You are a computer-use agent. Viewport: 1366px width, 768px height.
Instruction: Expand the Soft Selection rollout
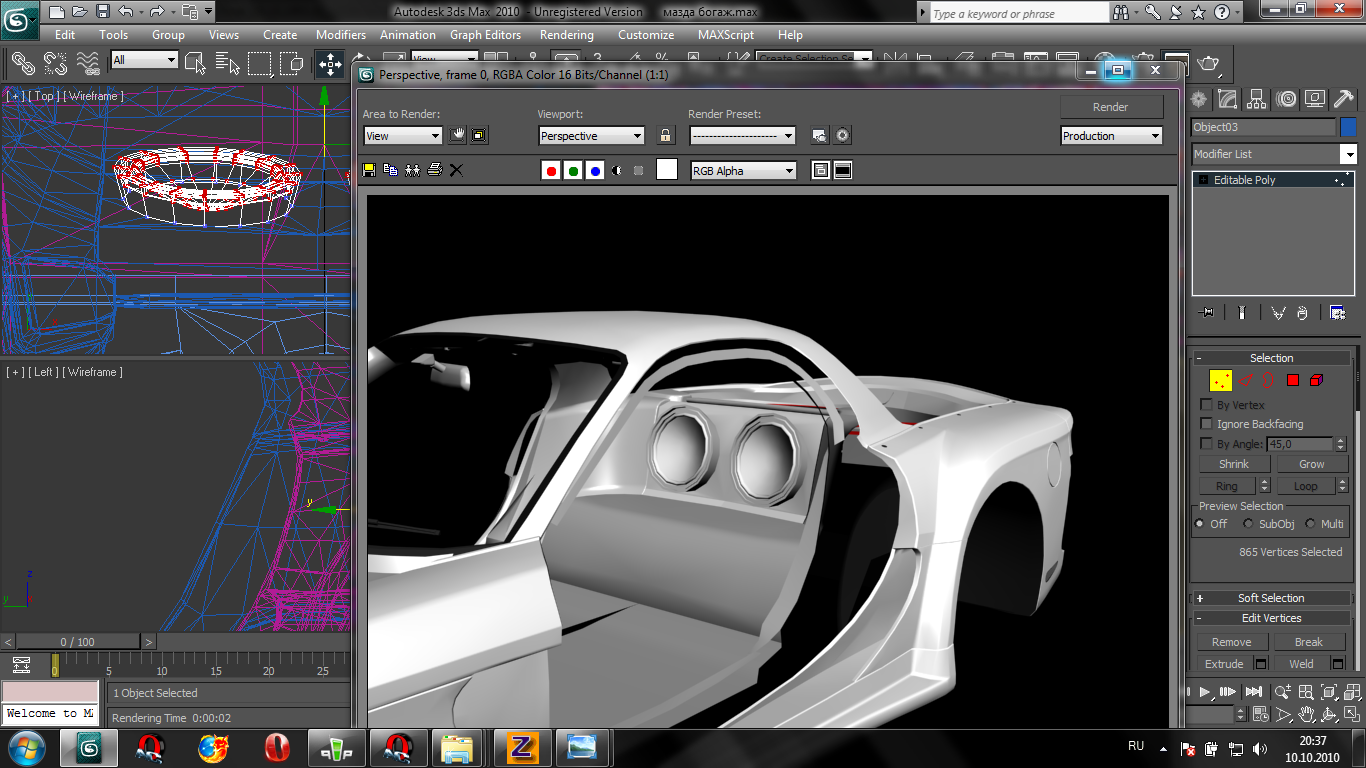pos(1271,598)
